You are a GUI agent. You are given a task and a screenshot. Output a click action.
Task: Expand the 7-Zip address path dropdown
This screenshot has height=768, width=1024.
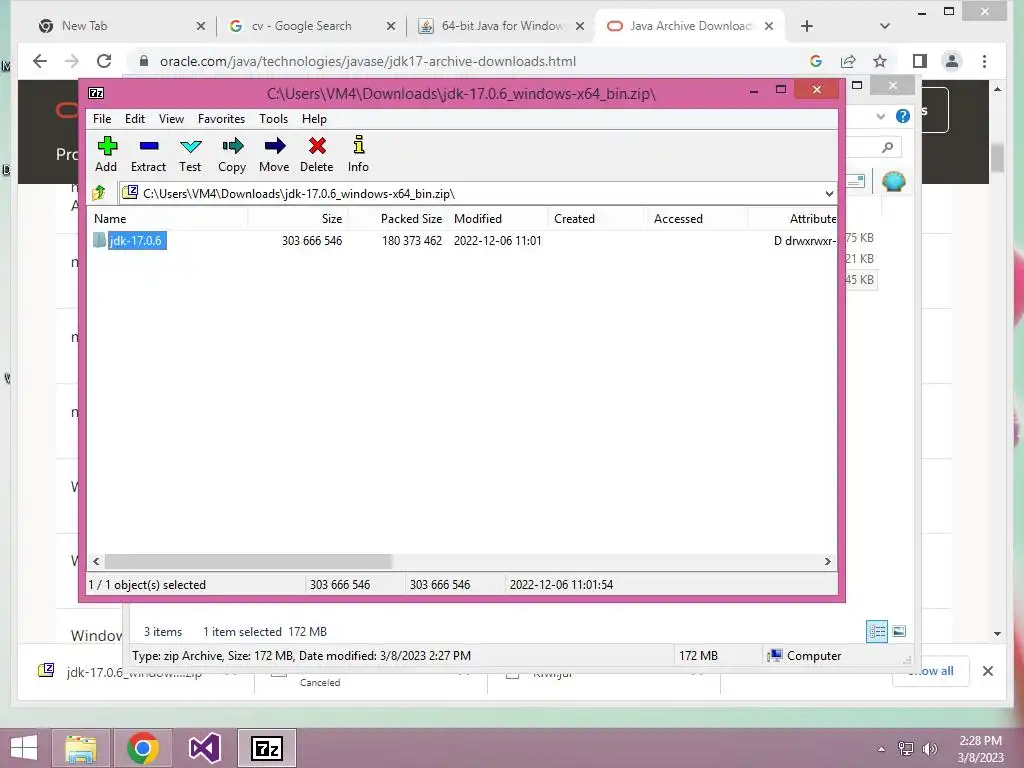829,194
